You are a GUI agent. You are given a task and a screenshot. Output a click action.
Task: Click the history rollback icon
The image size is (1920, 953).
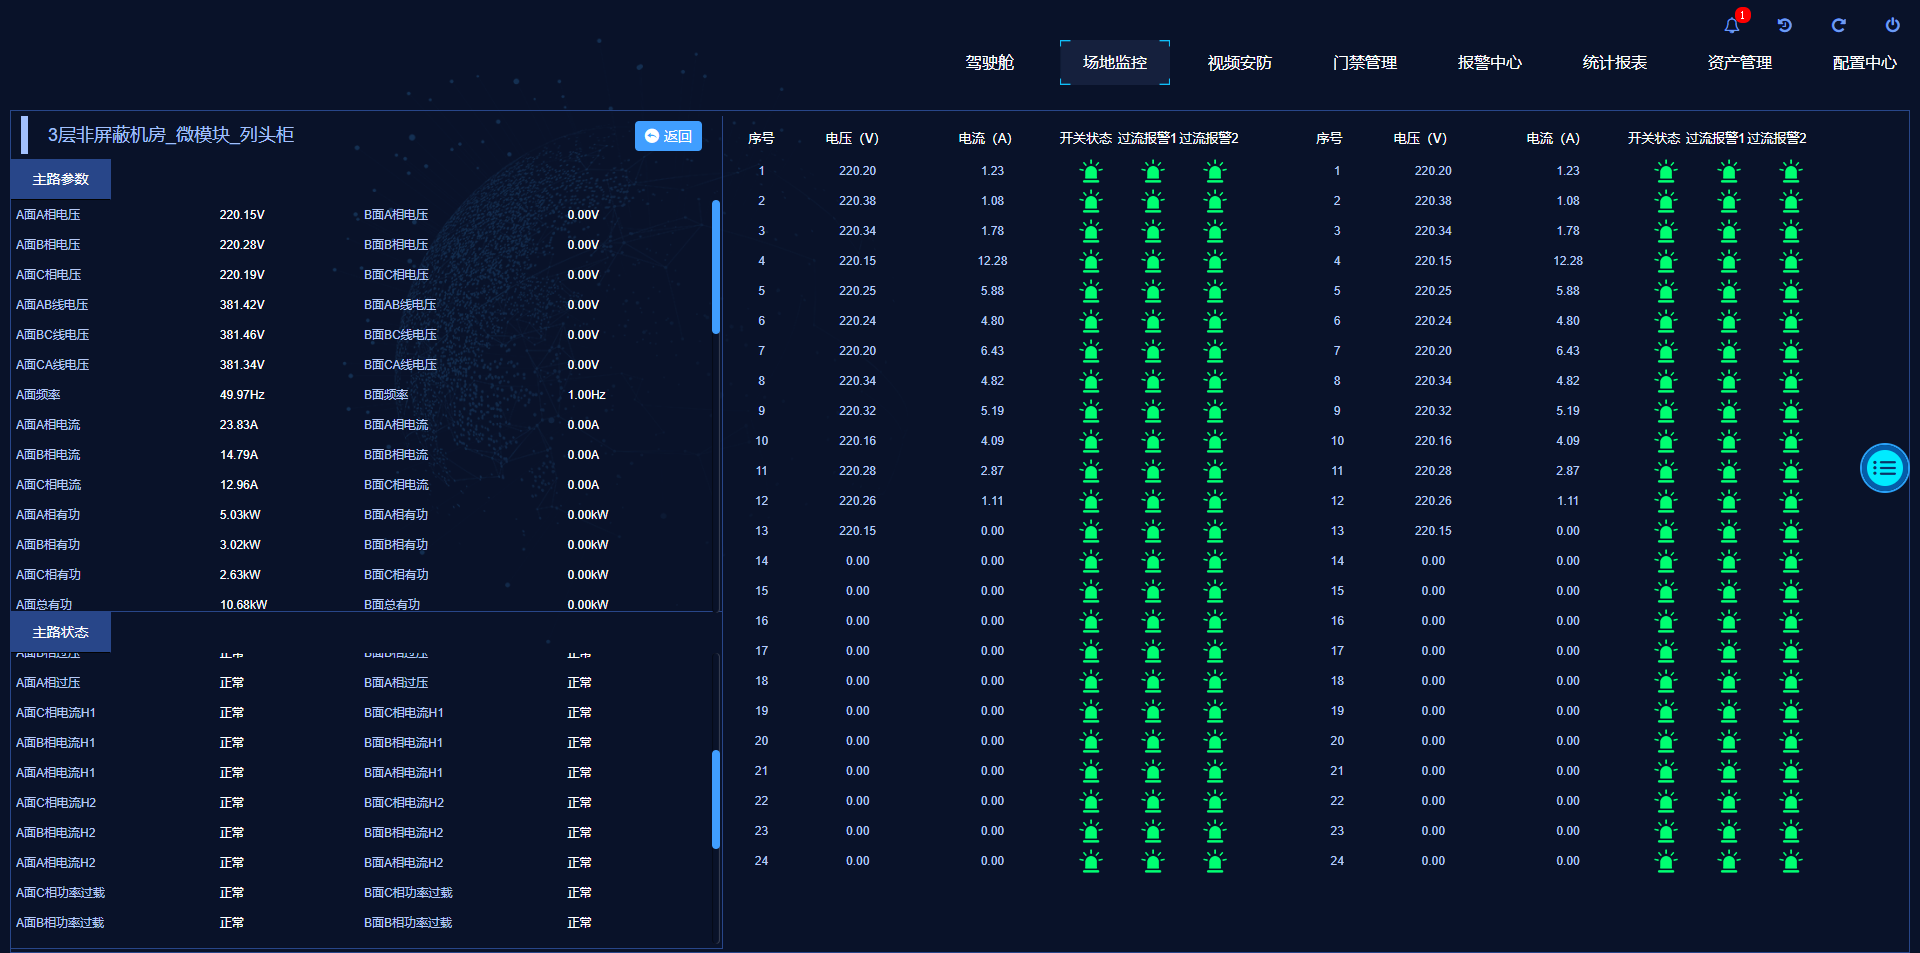click(1785, 25)
